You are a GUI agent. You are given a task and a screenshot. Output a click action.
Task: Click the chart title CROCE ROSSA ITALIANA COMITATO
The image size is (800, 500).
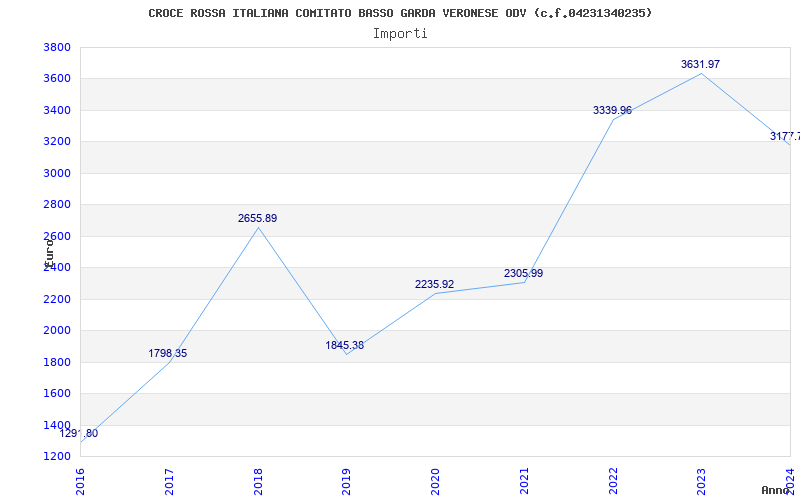pos(401,13)
